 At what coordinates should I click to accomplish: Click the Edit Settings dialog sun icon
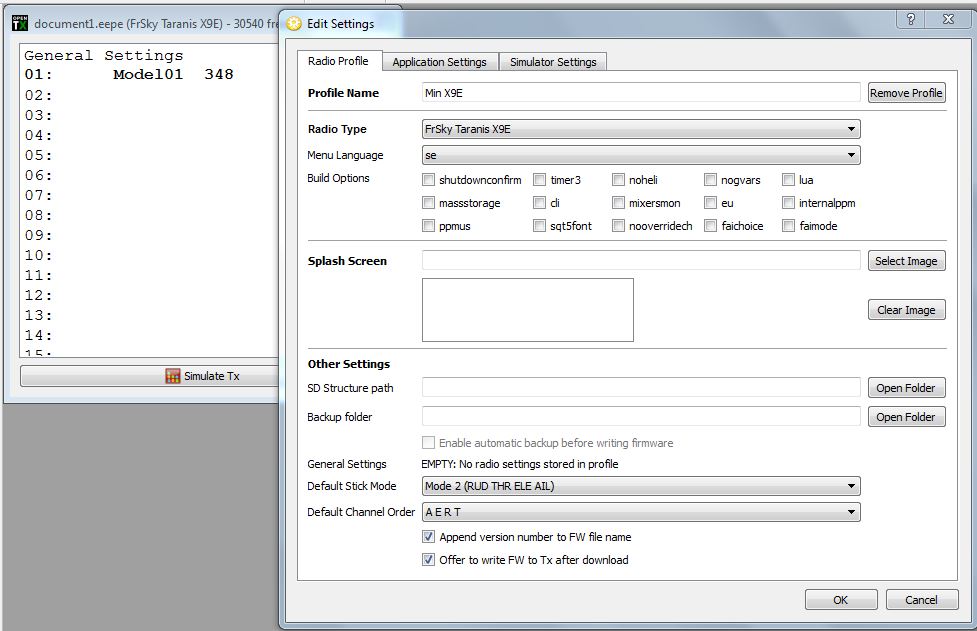(x=294, y=24)
